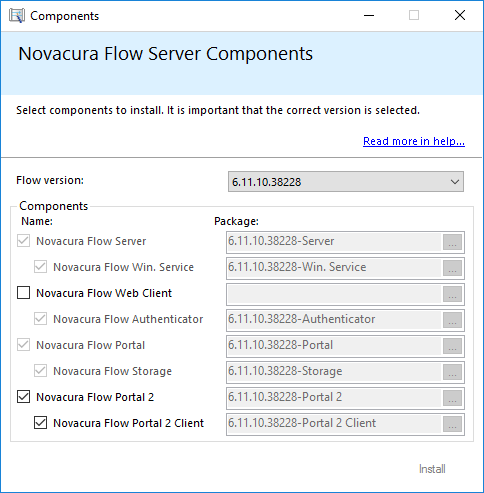Uncheck Novacura Flow Portal 2
Screen dimensions: 484x493
23,397
